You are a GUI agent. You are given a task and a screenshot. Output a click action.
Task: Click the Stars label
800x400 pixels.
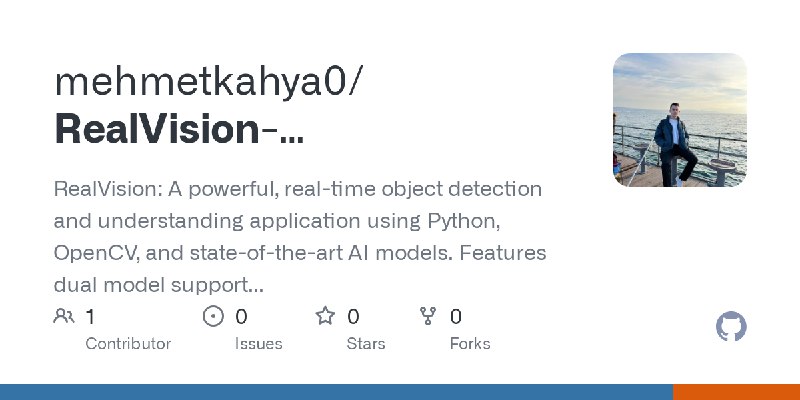click(366, 344)
